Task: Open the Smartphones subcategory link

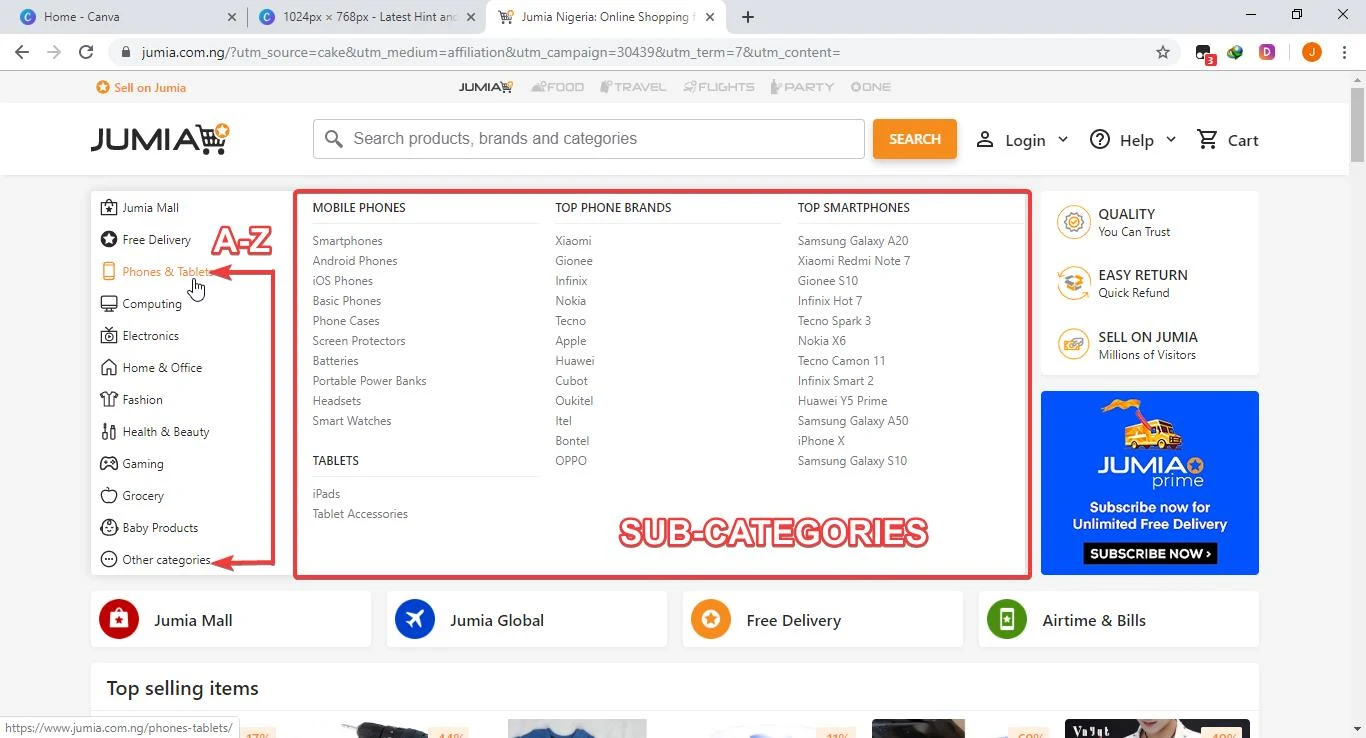Action: [347, 241]
